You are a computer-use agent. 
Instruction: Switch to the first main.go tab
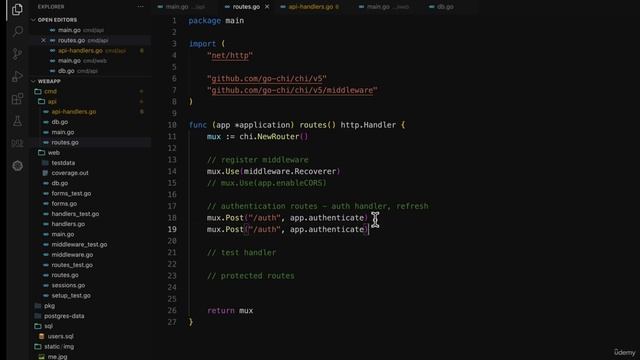181,7
